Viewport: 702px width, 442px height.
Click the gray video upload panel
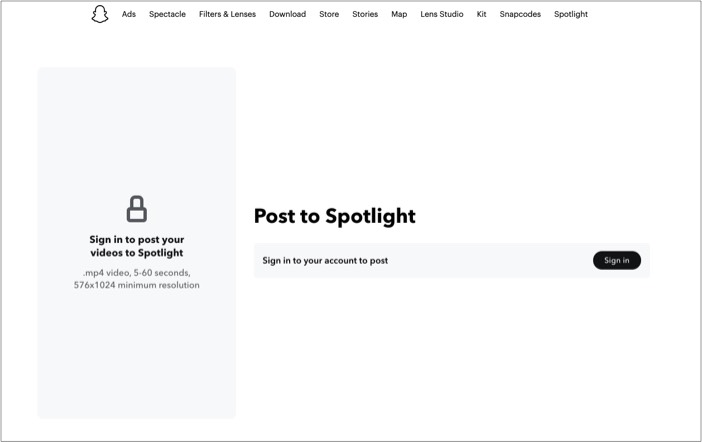137,243
